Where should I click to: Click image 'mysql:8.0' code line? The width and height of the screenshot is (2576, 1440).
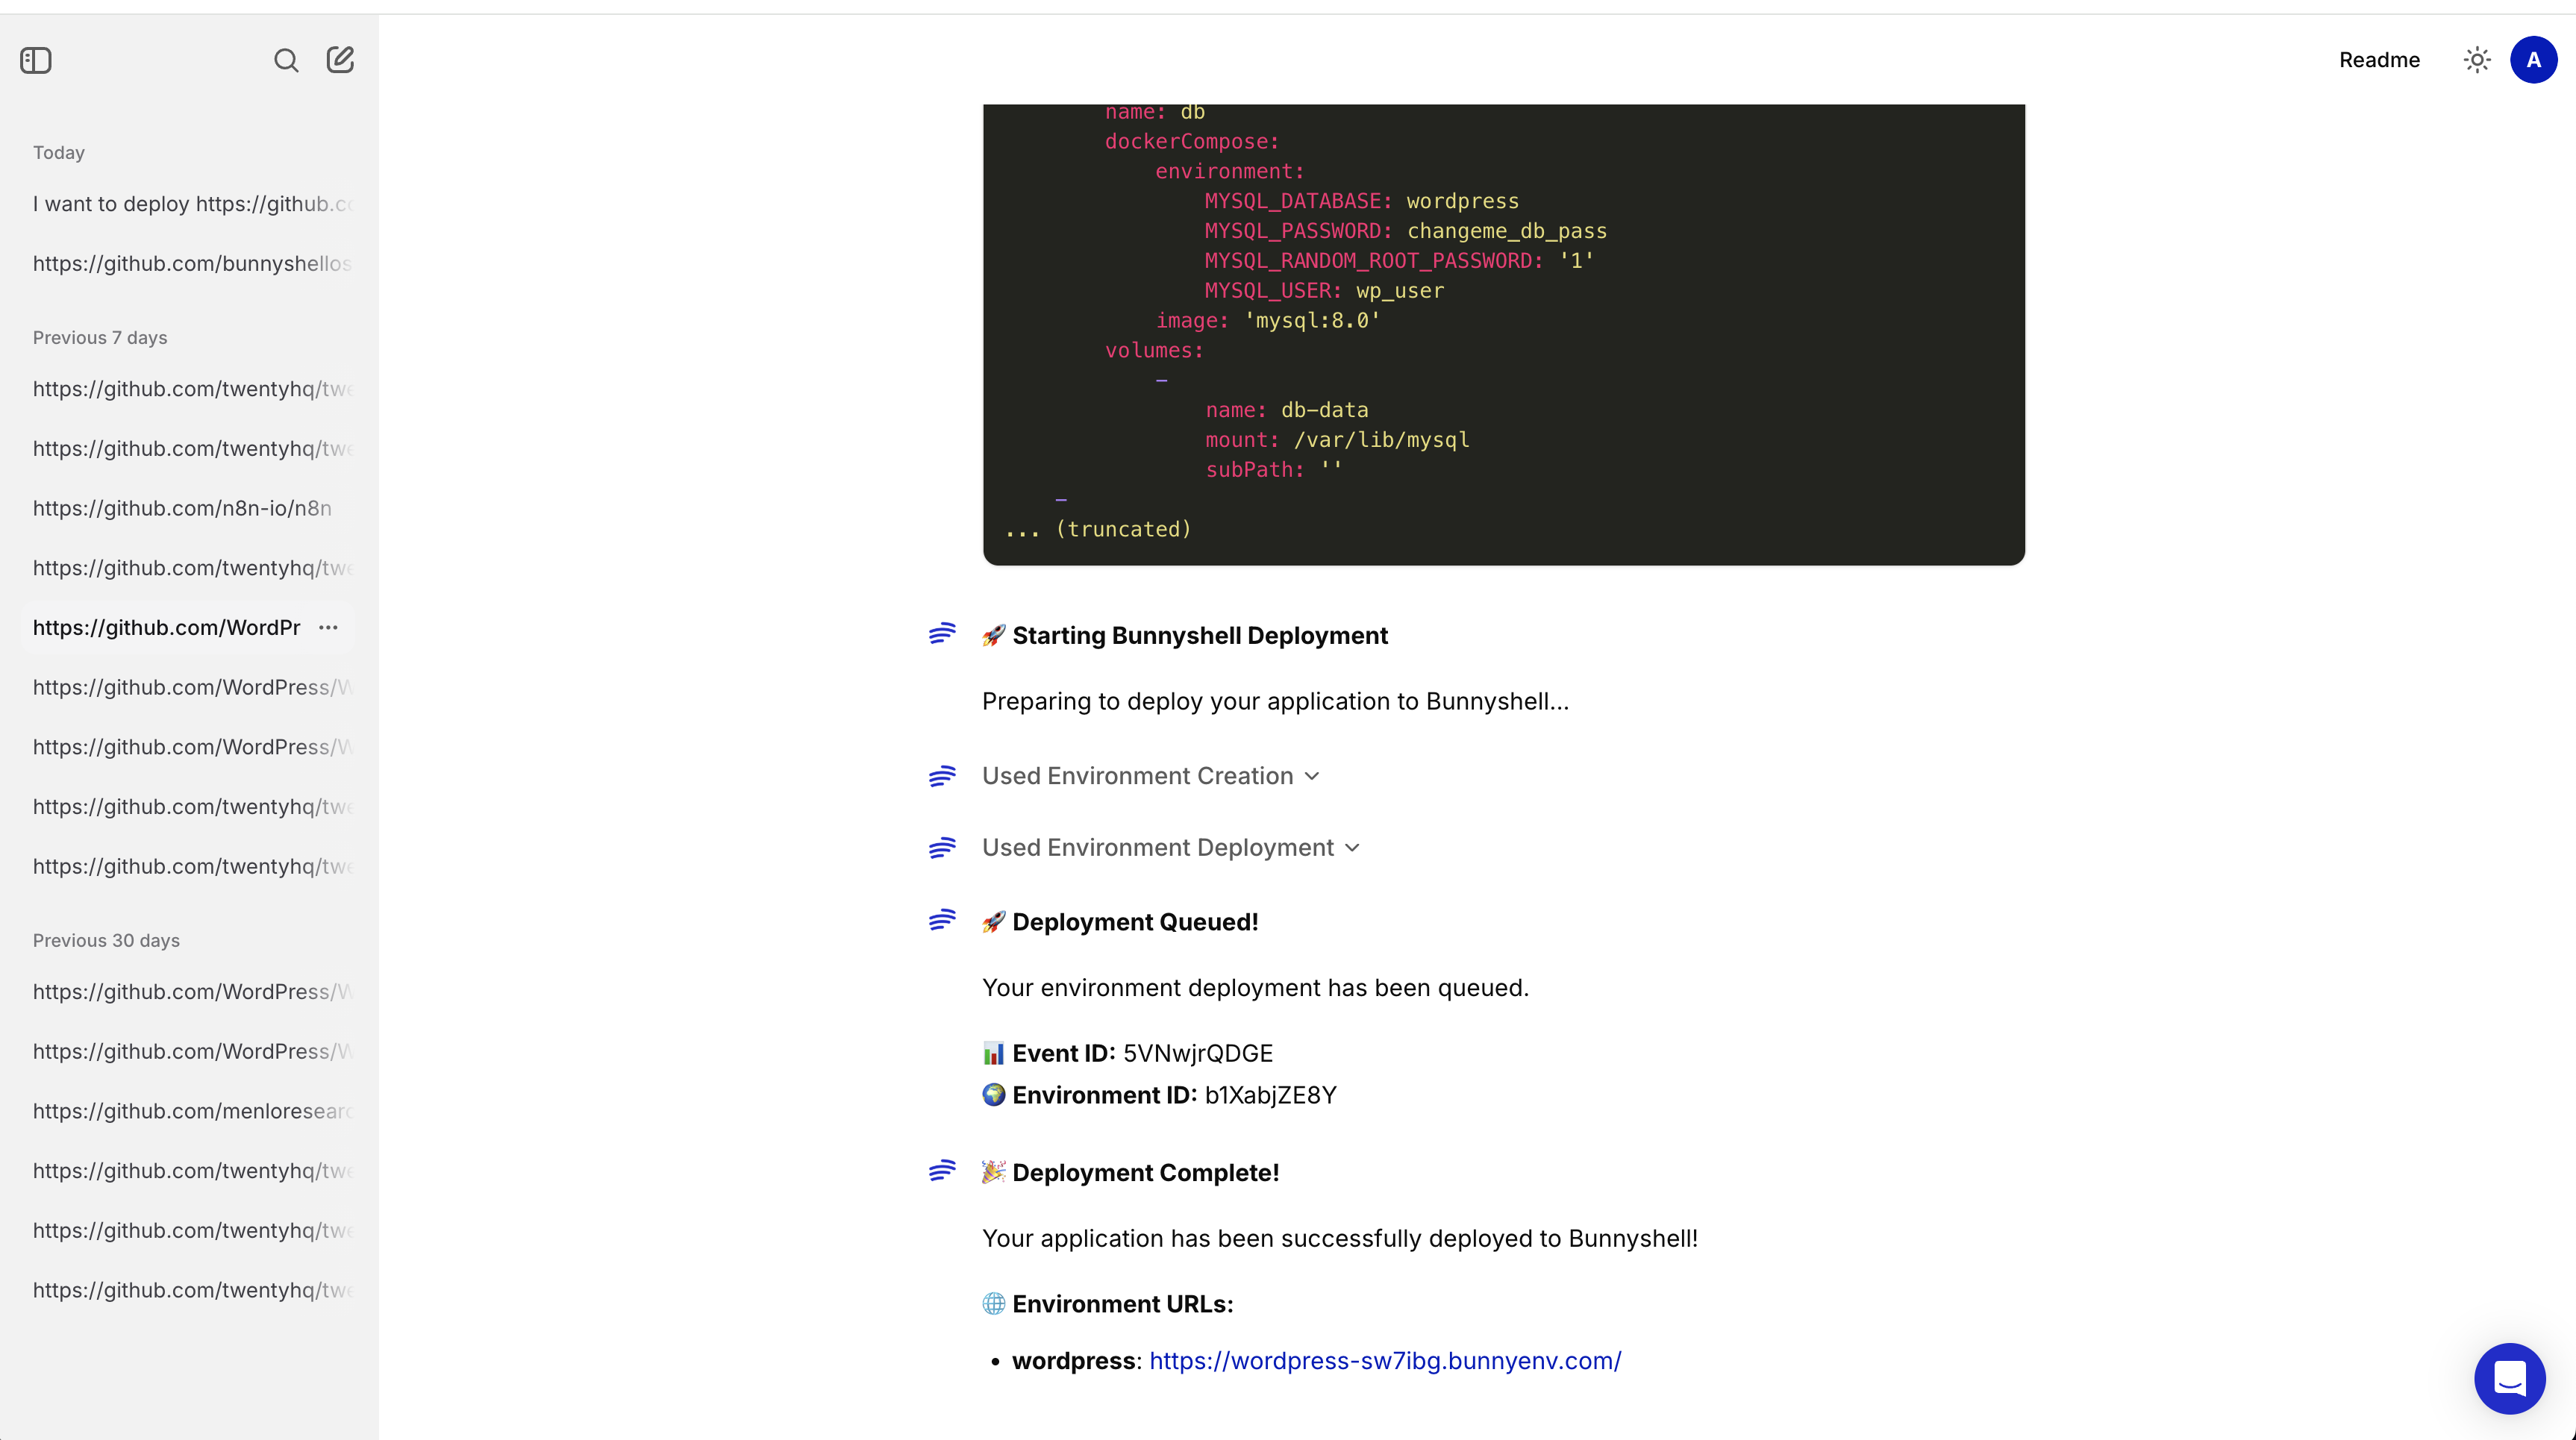[1268, 320]
